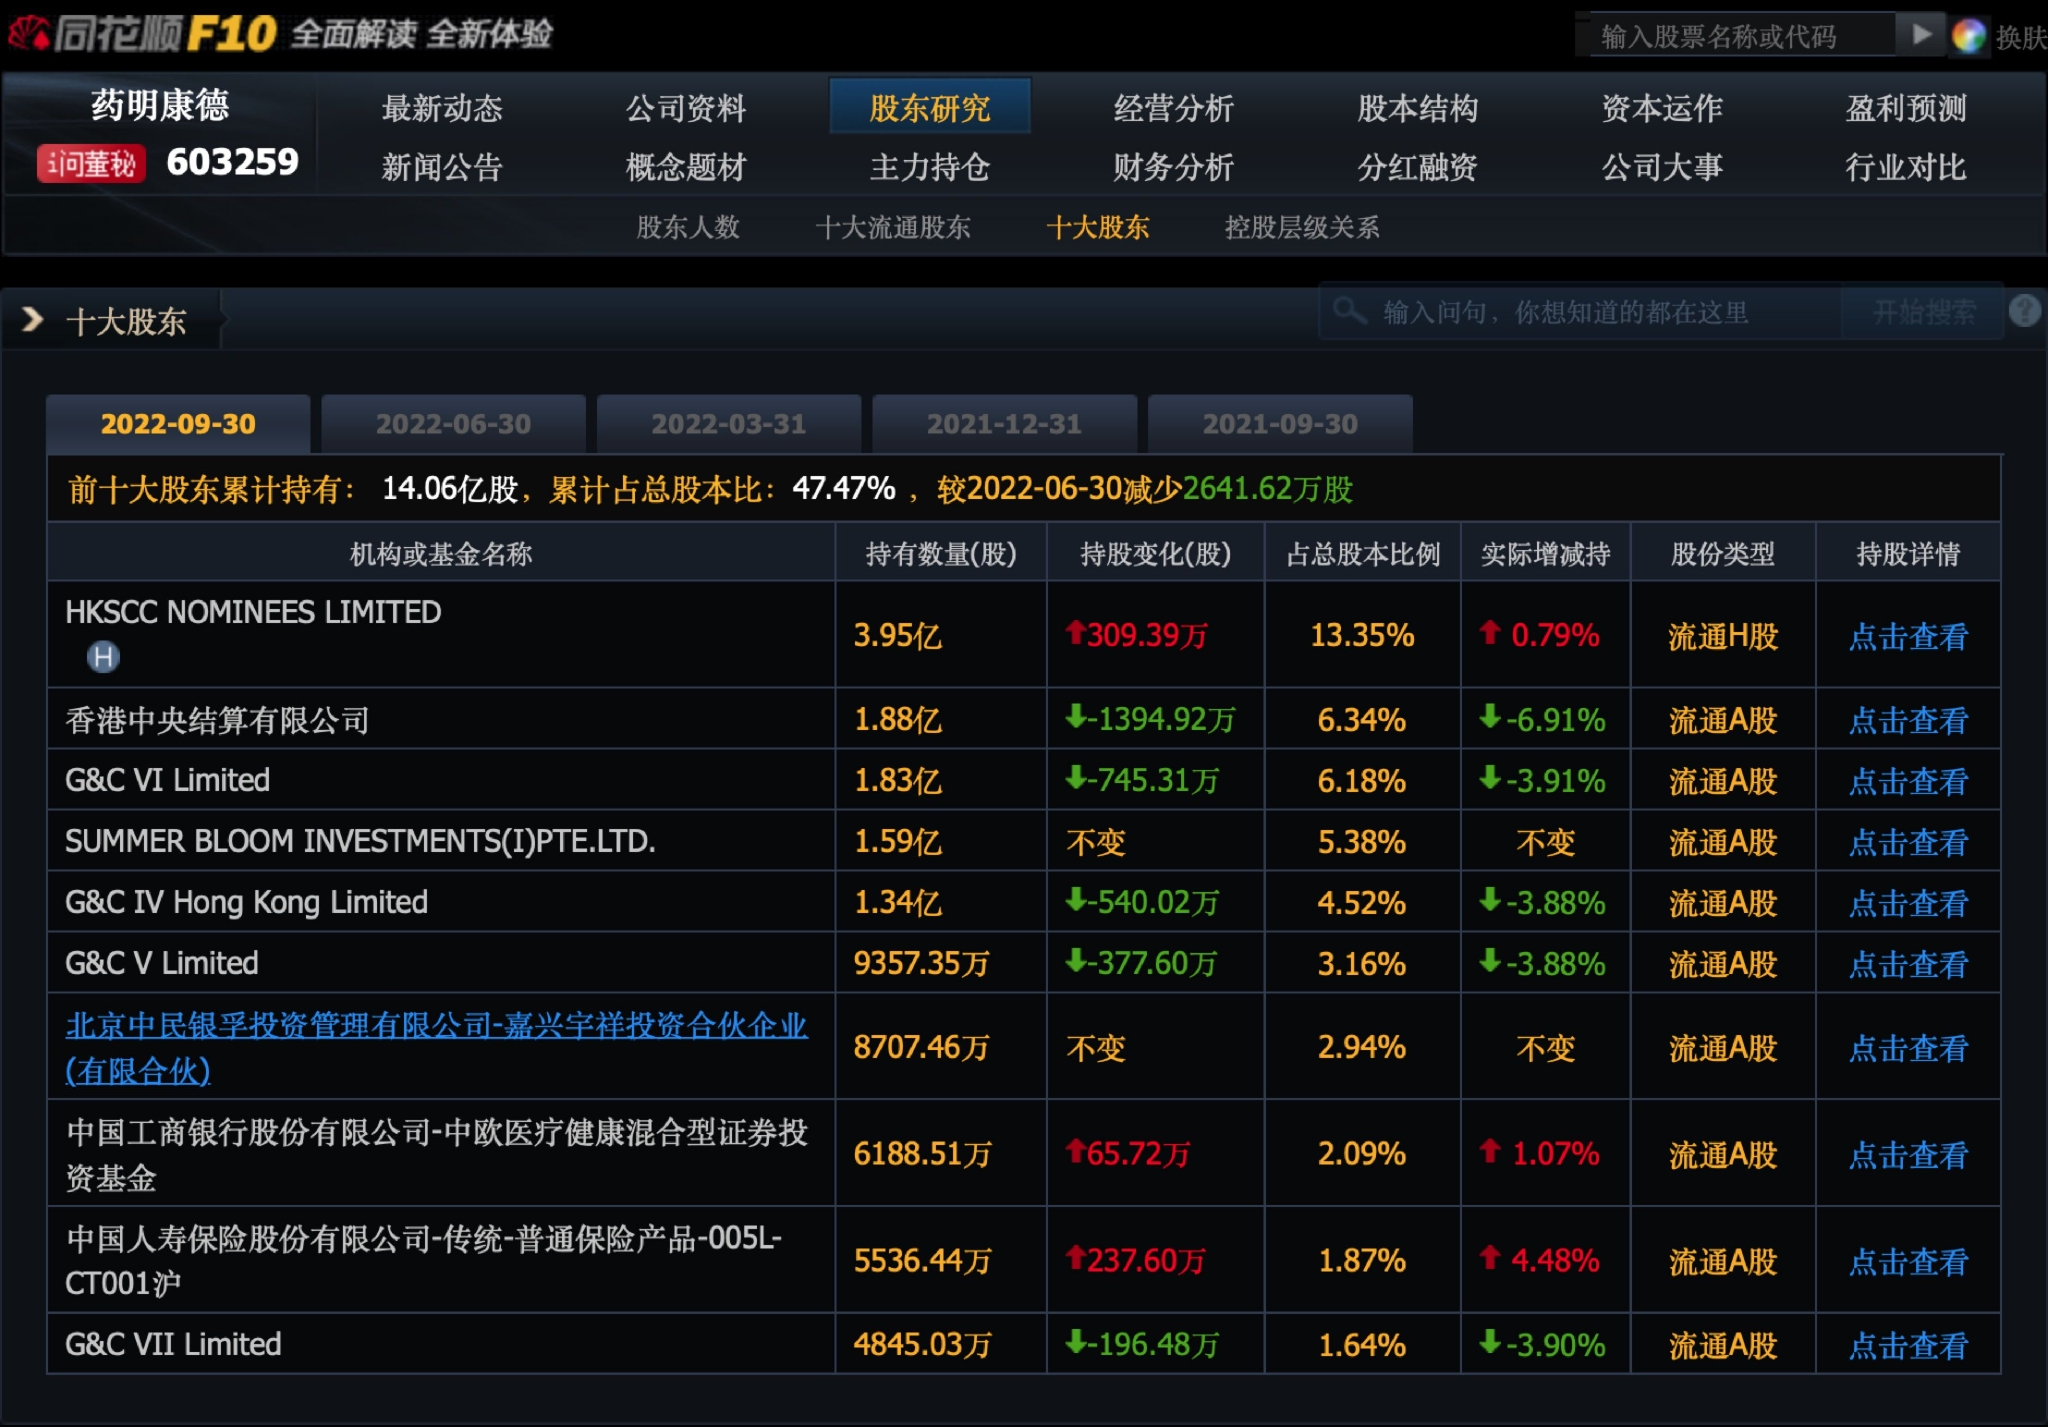
Task: Switch to the 2021-09-30 date tab
Action: coord(1280,424)
